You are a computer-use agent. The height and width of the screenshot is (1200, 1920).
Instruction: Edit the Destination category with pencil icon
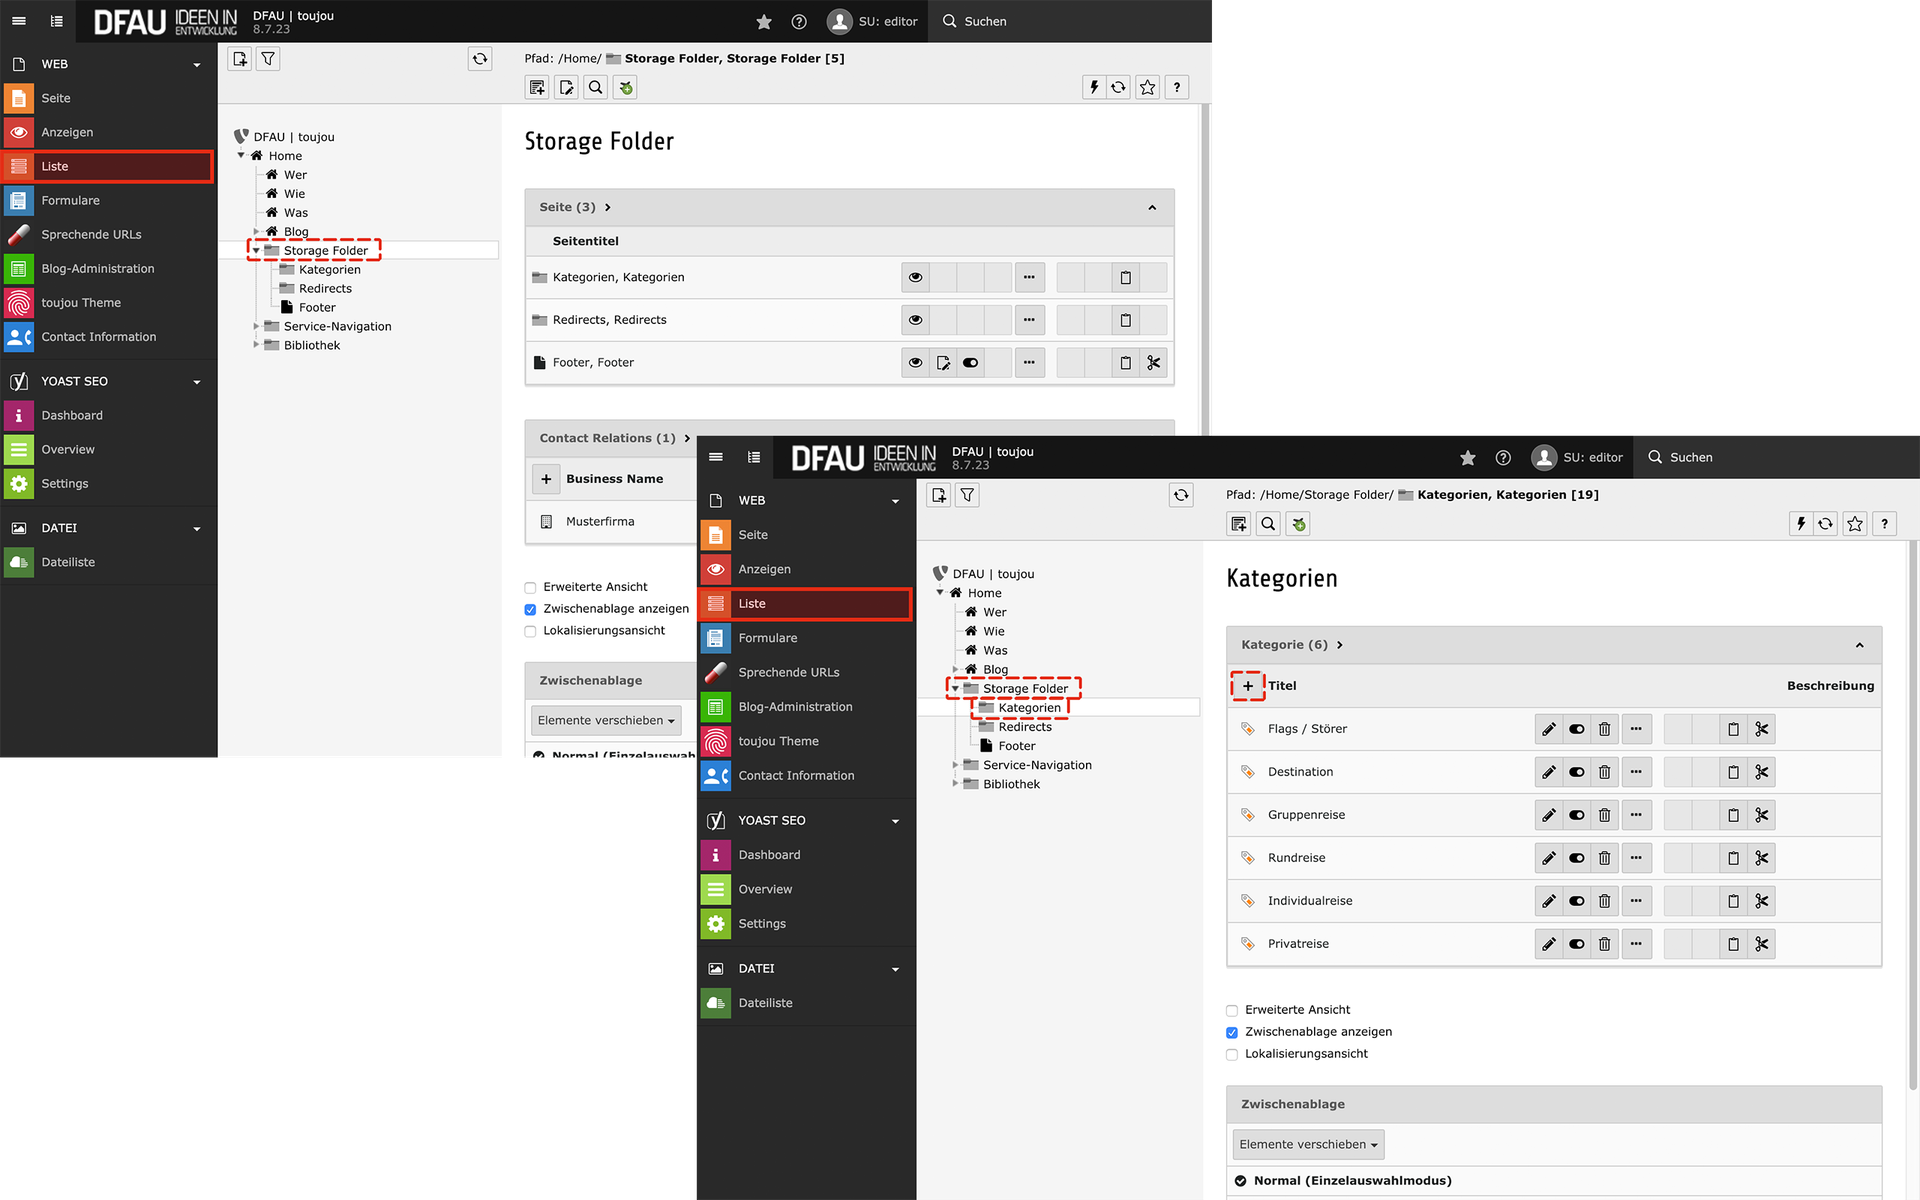(1548, 772)
